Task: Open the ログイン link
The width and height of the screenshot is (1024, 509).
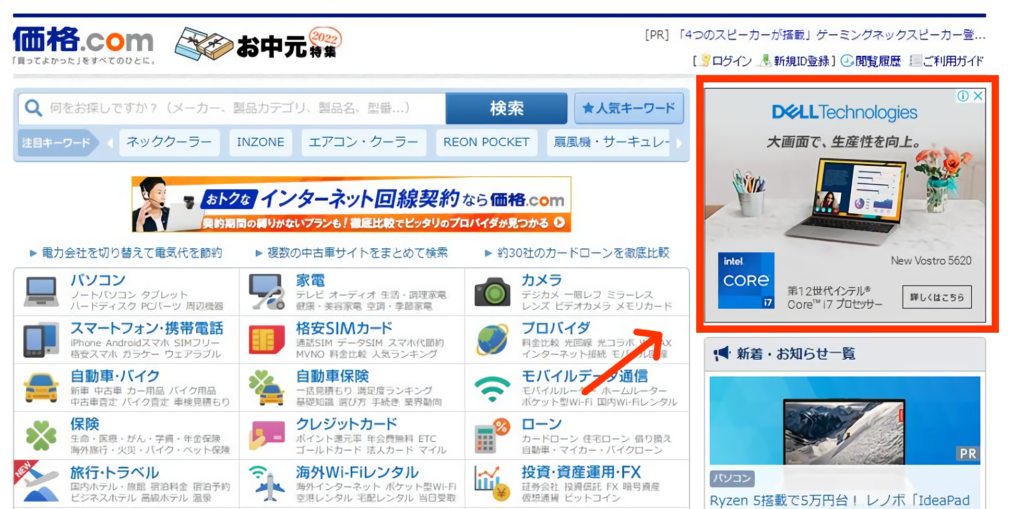Action: [x=731, y=61]
